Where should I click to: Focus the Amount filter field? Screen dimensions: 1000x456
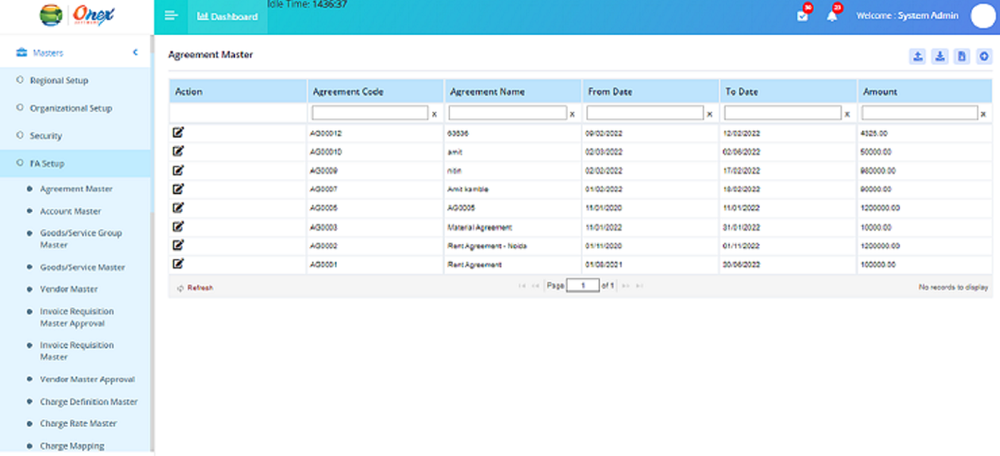click(x=920, y=113)
